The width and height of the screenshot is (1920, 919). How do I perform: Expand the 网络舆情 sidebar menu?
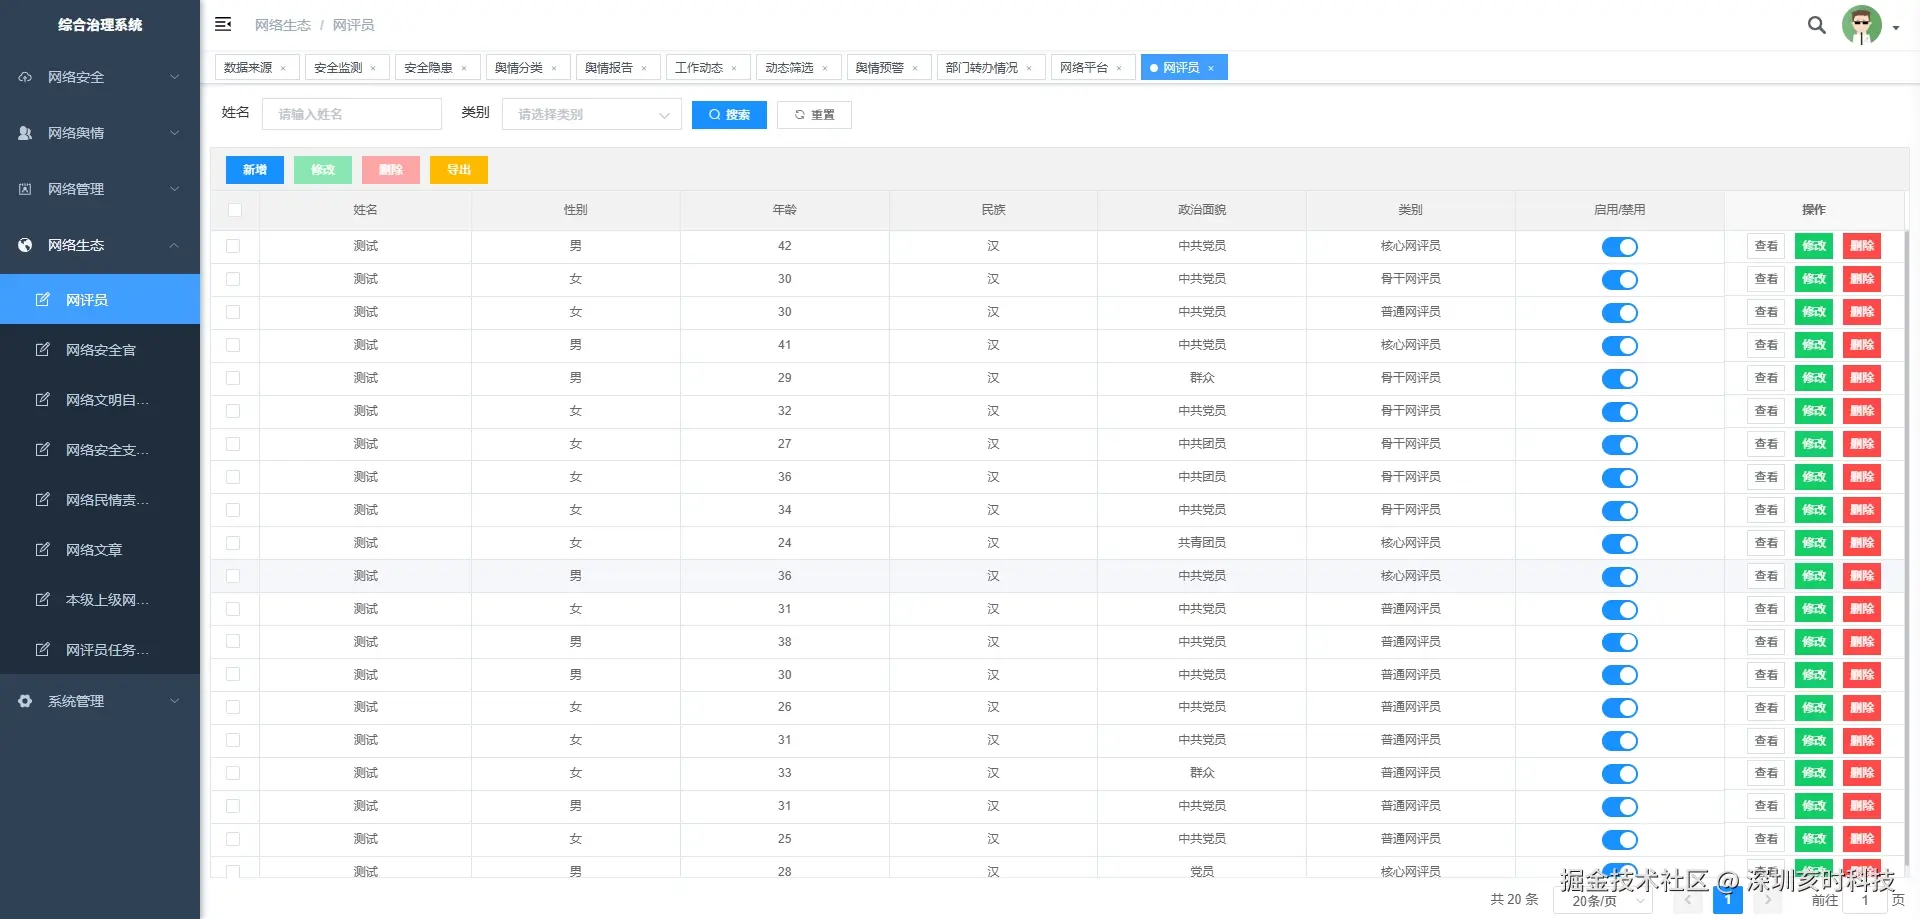[100, 133]
